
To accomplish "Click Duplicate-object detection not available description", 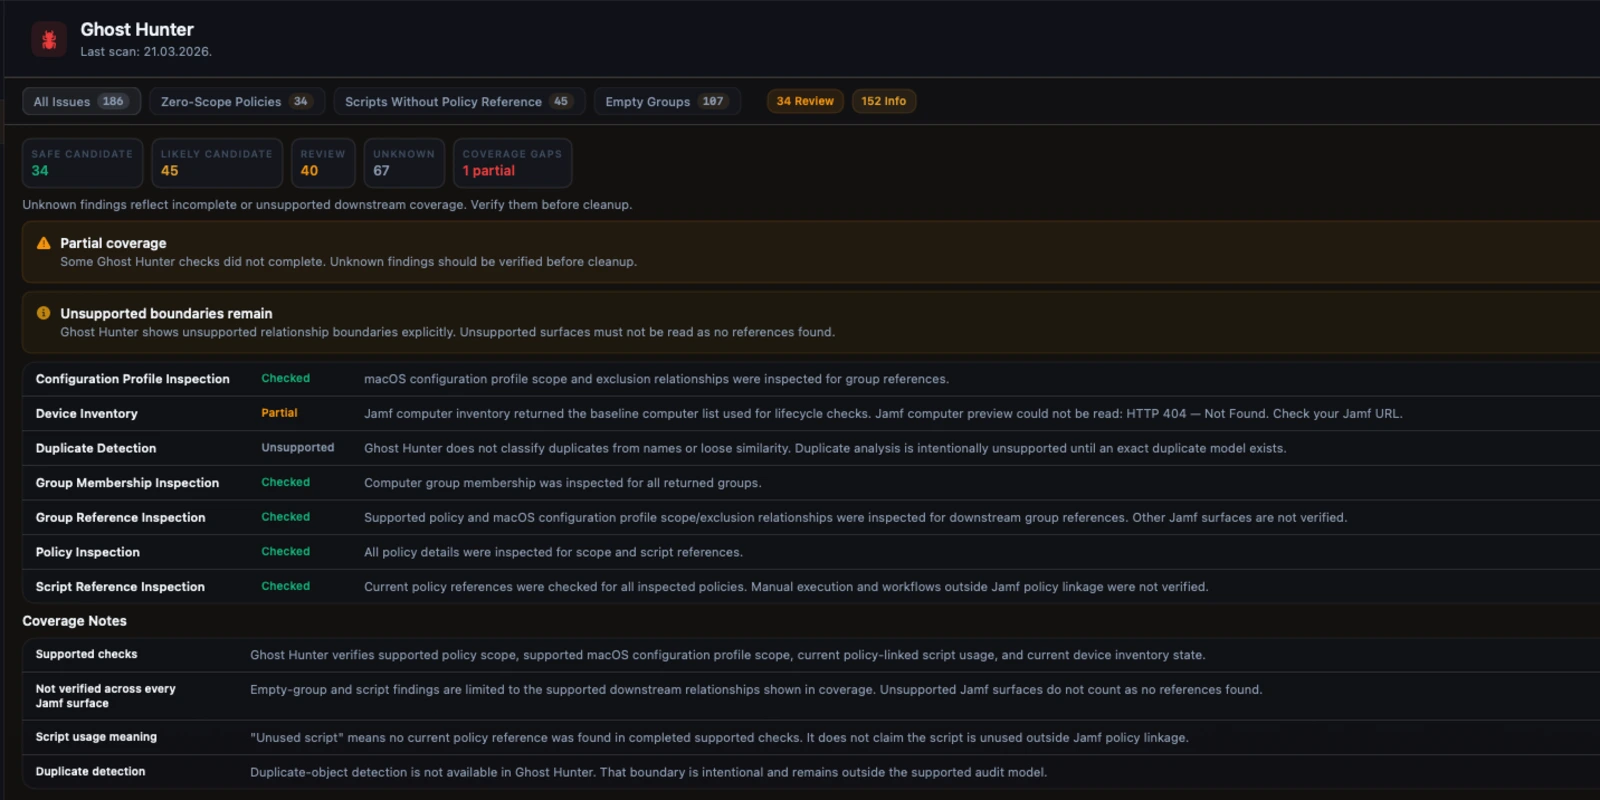I will tap(648, 772).
